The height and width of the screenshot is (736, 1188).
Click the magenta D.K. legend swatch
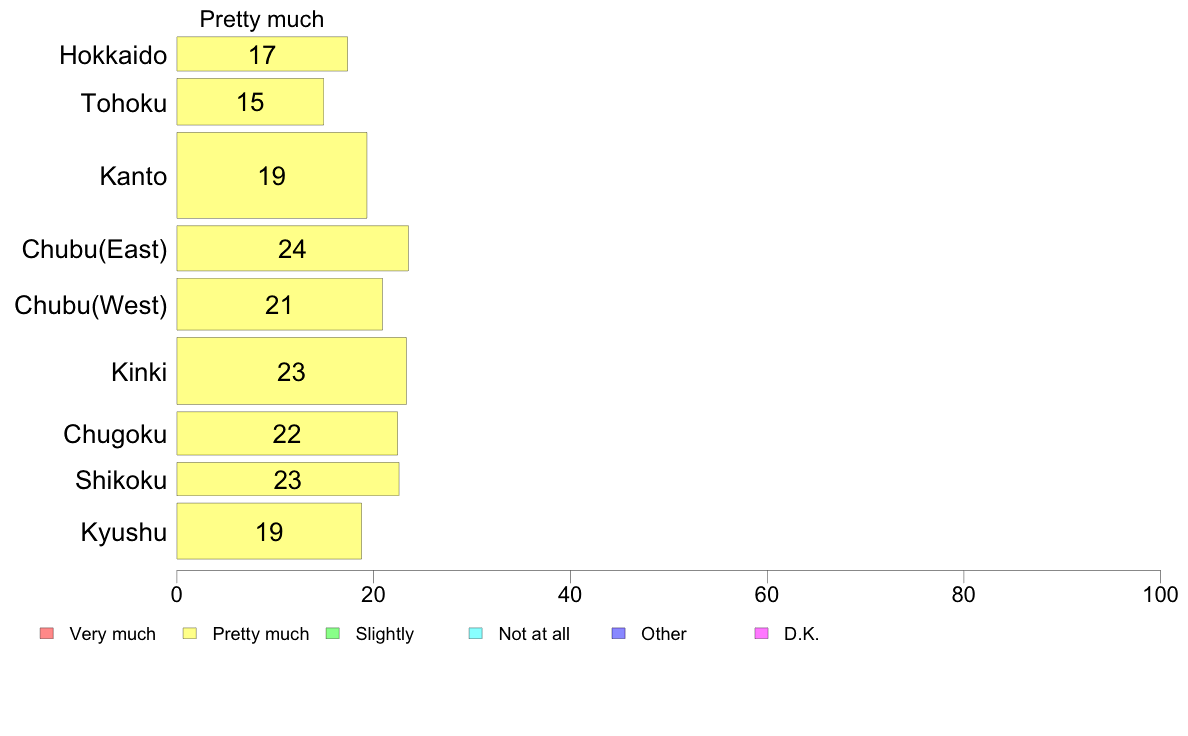(x=761, y=633)
